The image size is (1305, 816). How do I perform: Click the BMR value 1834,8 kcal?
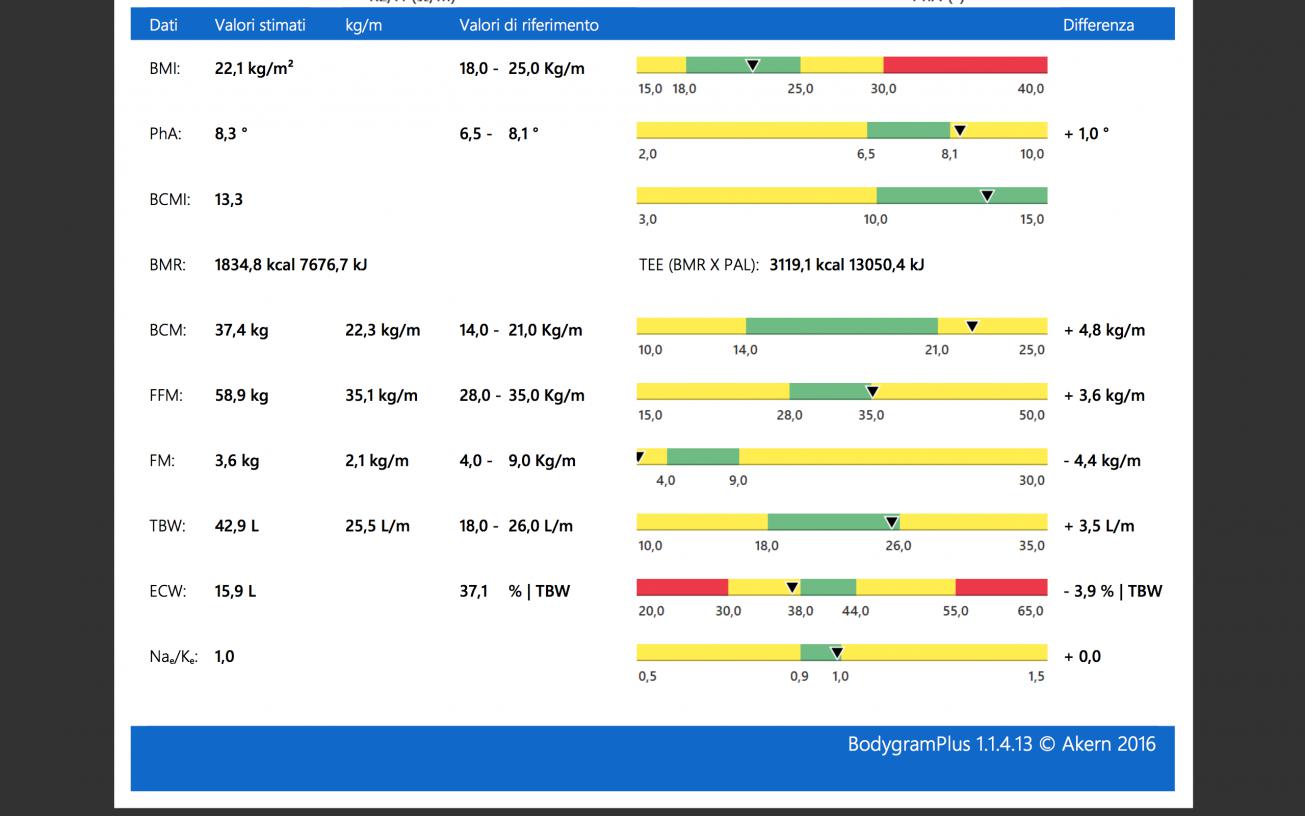coord(255,265)
